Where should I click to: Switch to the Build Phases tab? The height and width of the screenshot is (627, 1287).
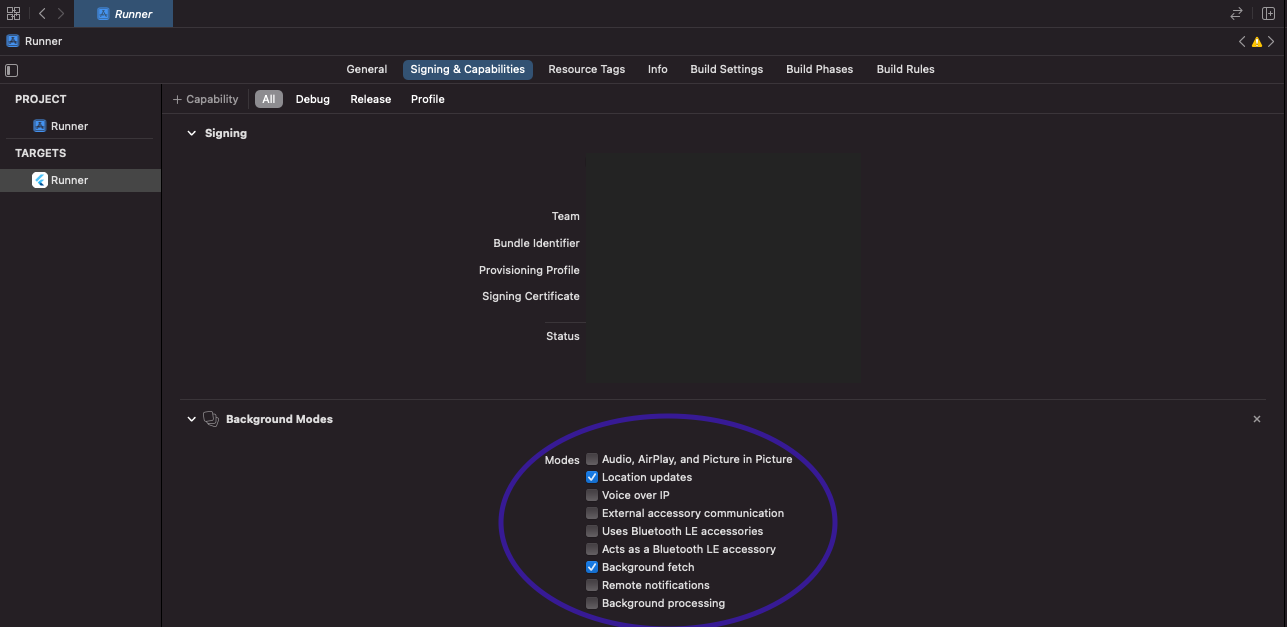click(x=819, y=69)
